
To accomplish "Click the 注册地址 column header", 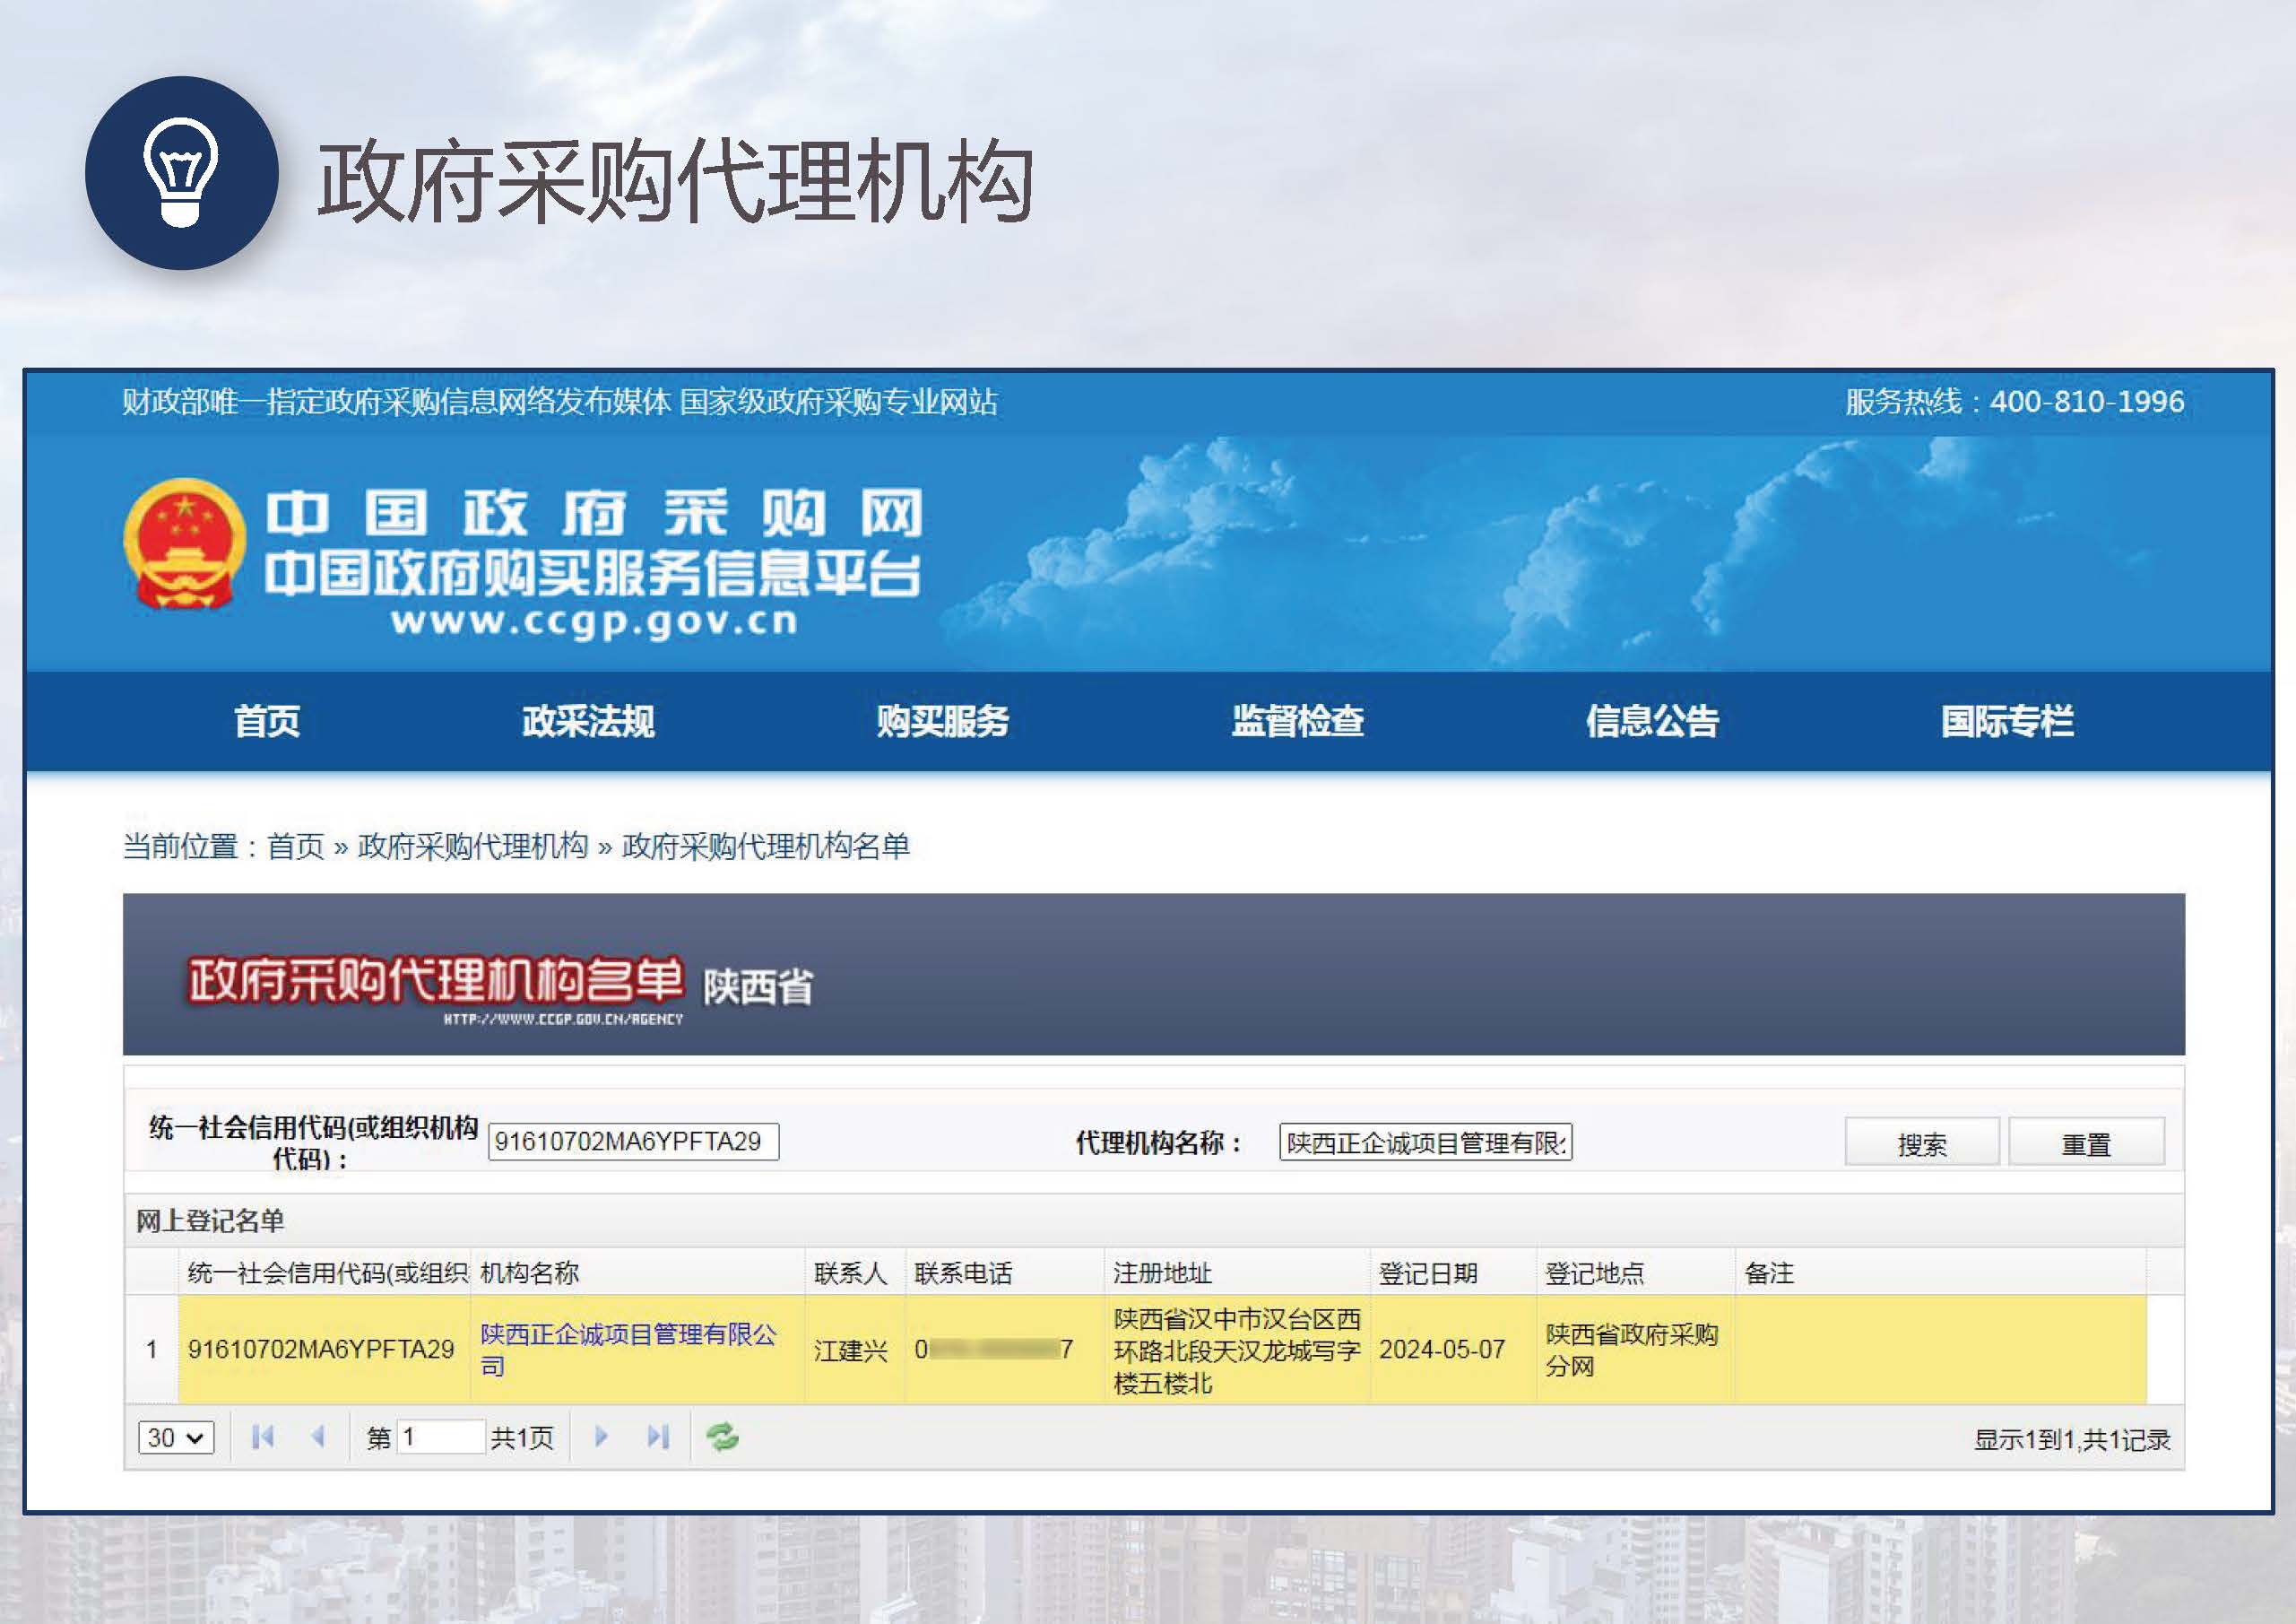I will point(1237,1272).
